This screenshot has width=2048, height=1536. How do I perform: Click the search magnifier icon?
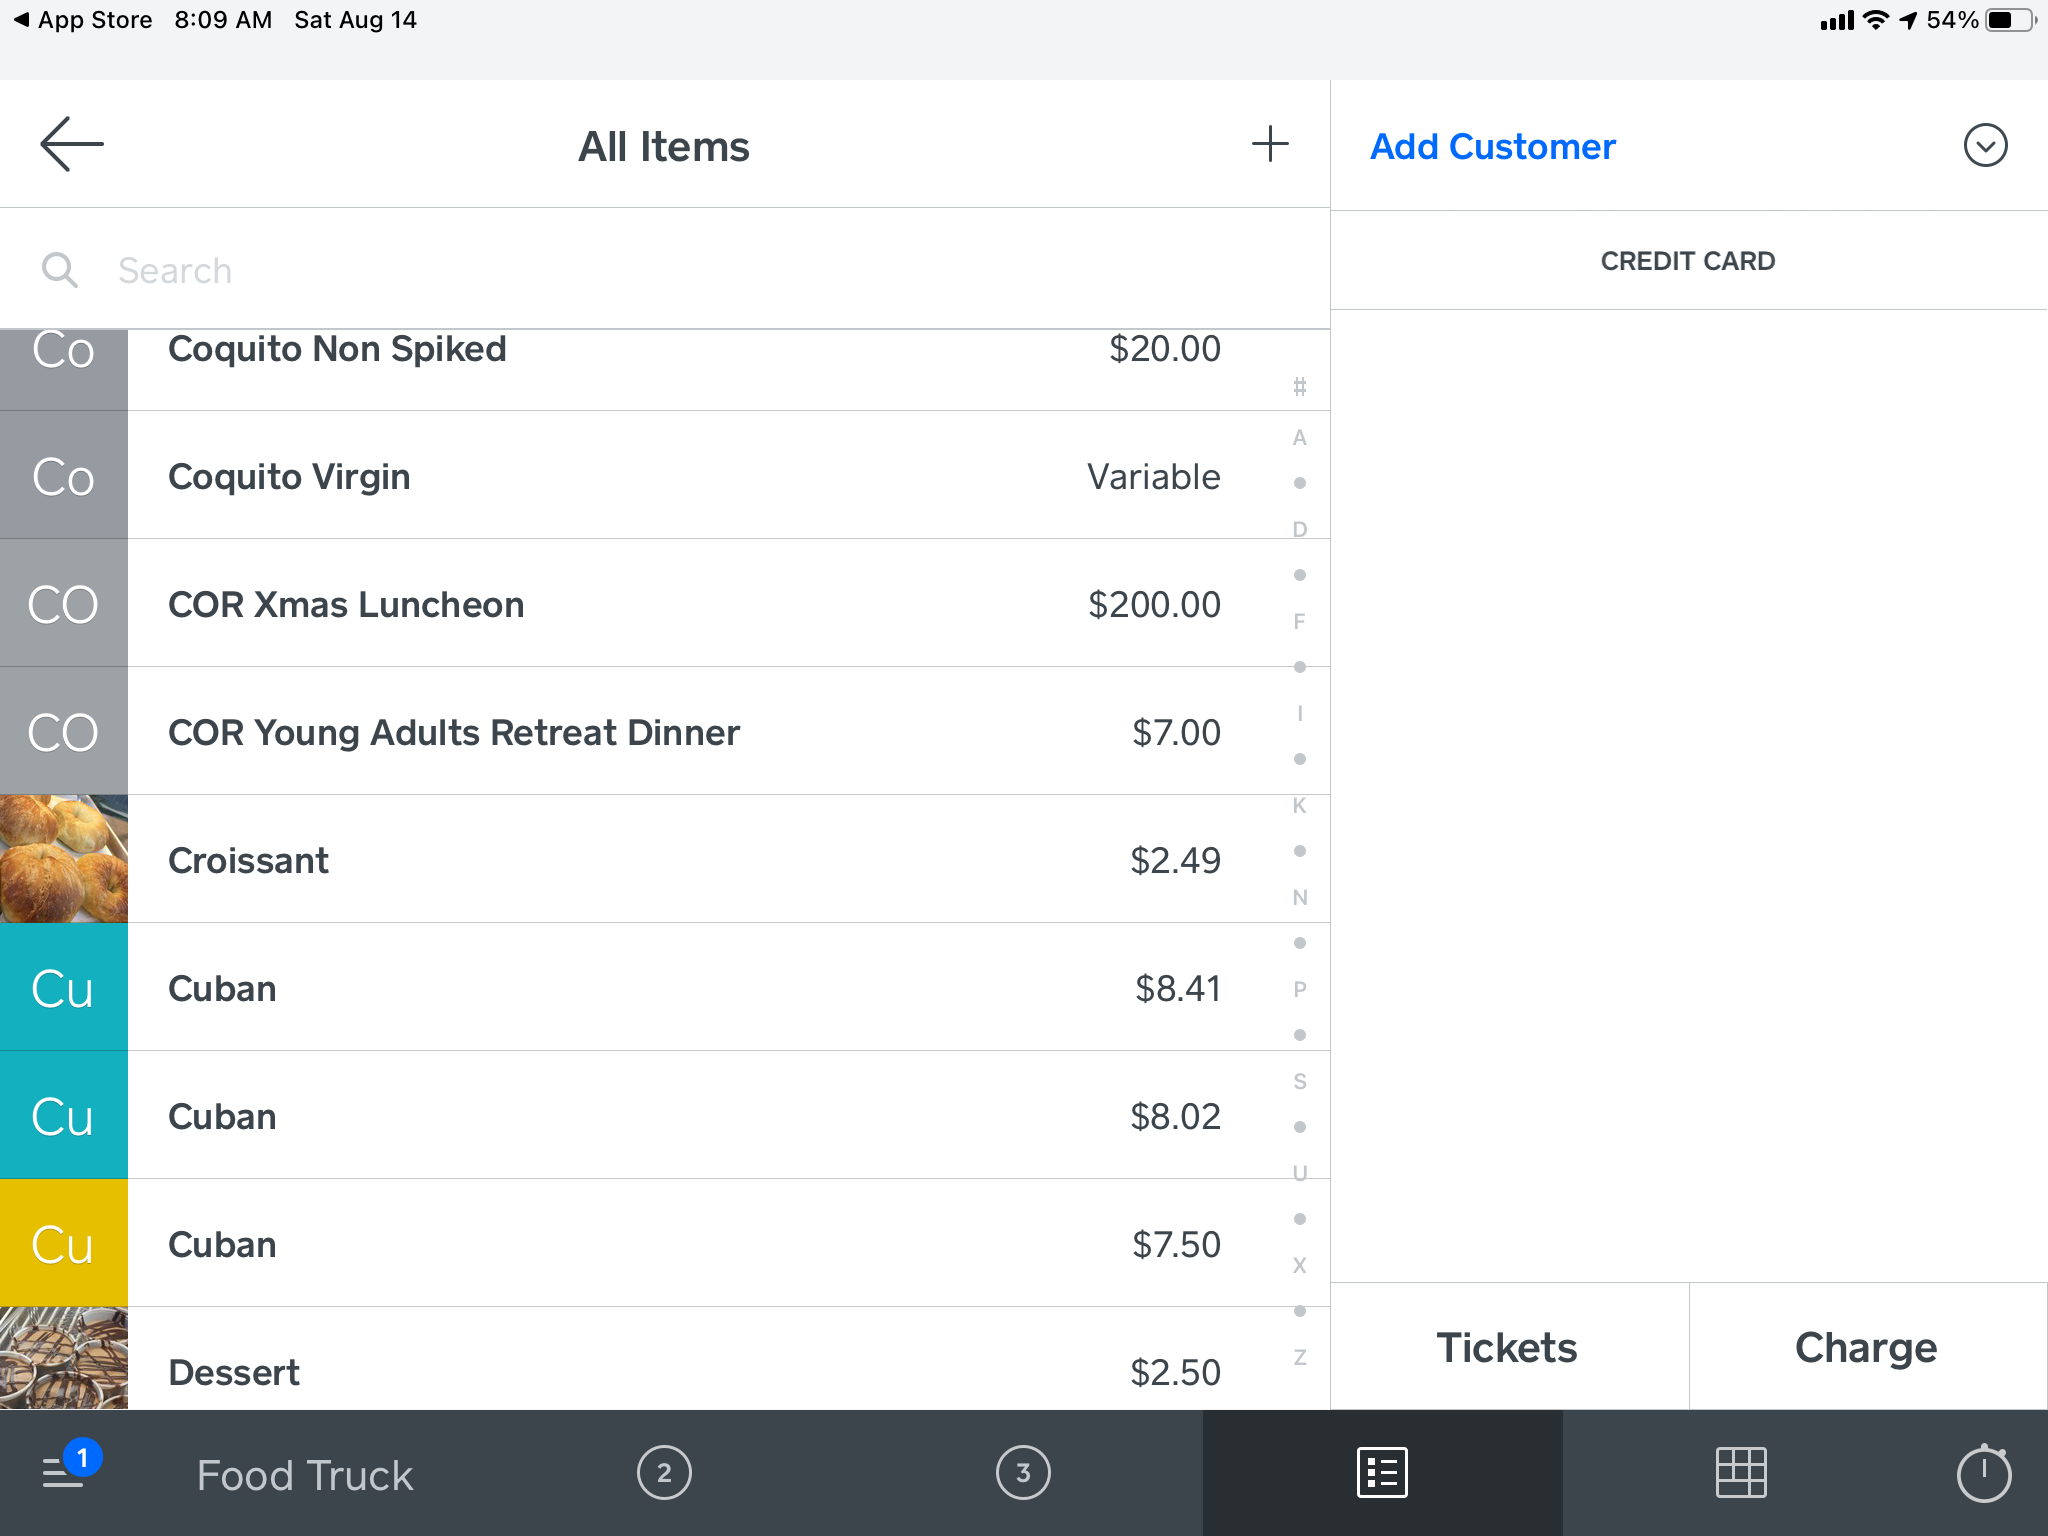point(59,270)
